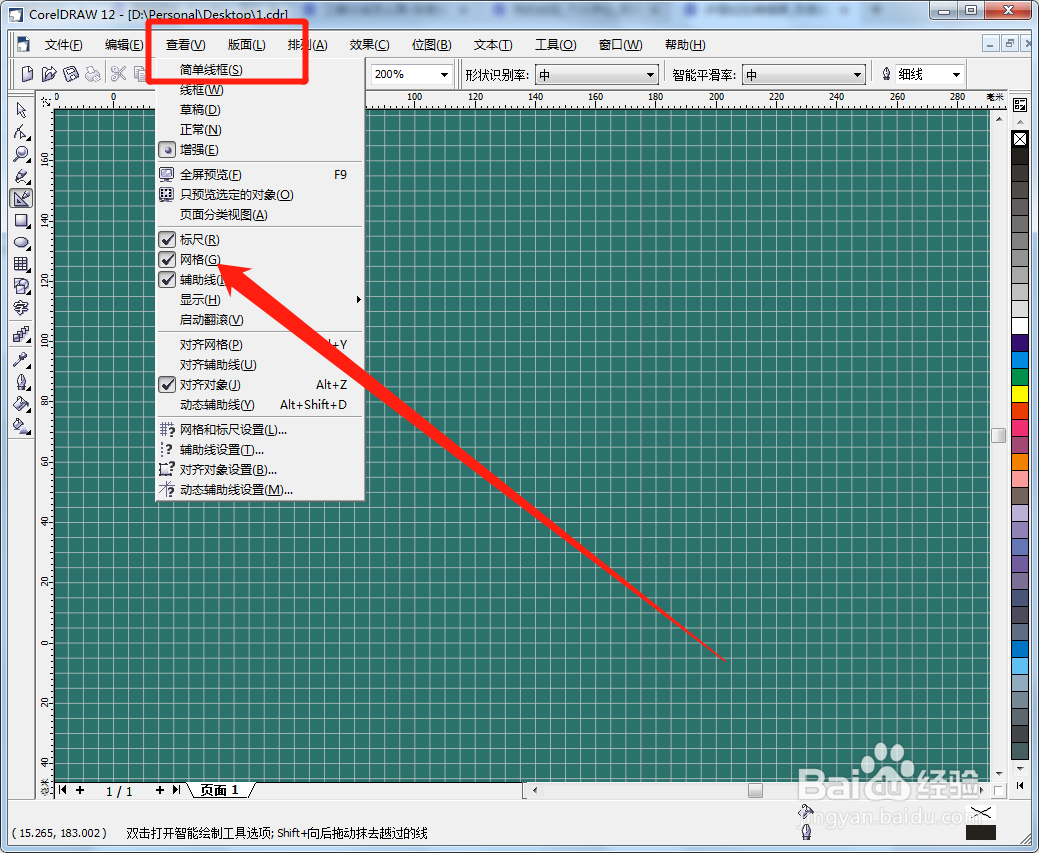The width and height of the screenshot is (1039, 853).
Task: Expand color palette flyout at bottom
Action: click(1020, 785)
